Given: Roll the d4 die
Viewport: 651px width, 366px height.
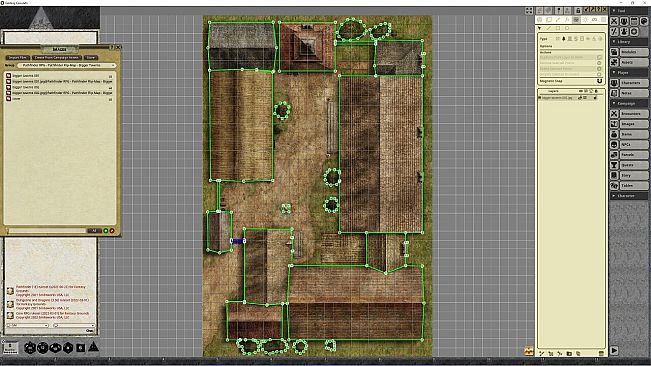Looking at the screenshot, I should click(x=93, y=347).
